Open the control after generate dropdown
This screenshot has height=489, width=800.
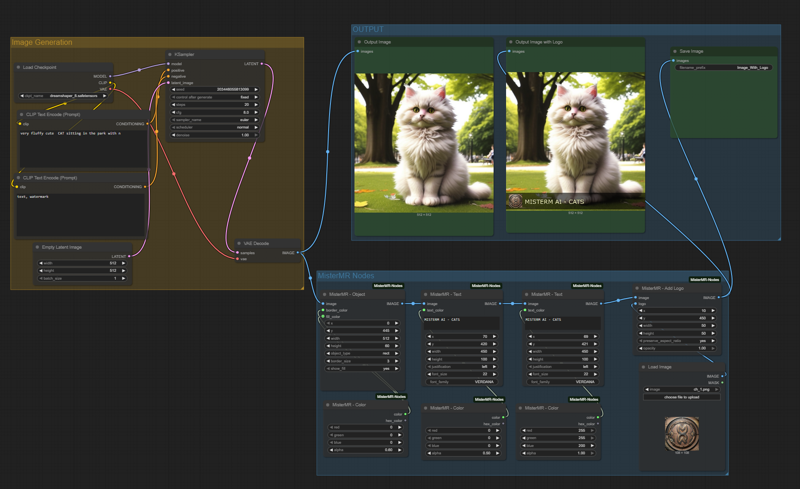pos(214,97)
